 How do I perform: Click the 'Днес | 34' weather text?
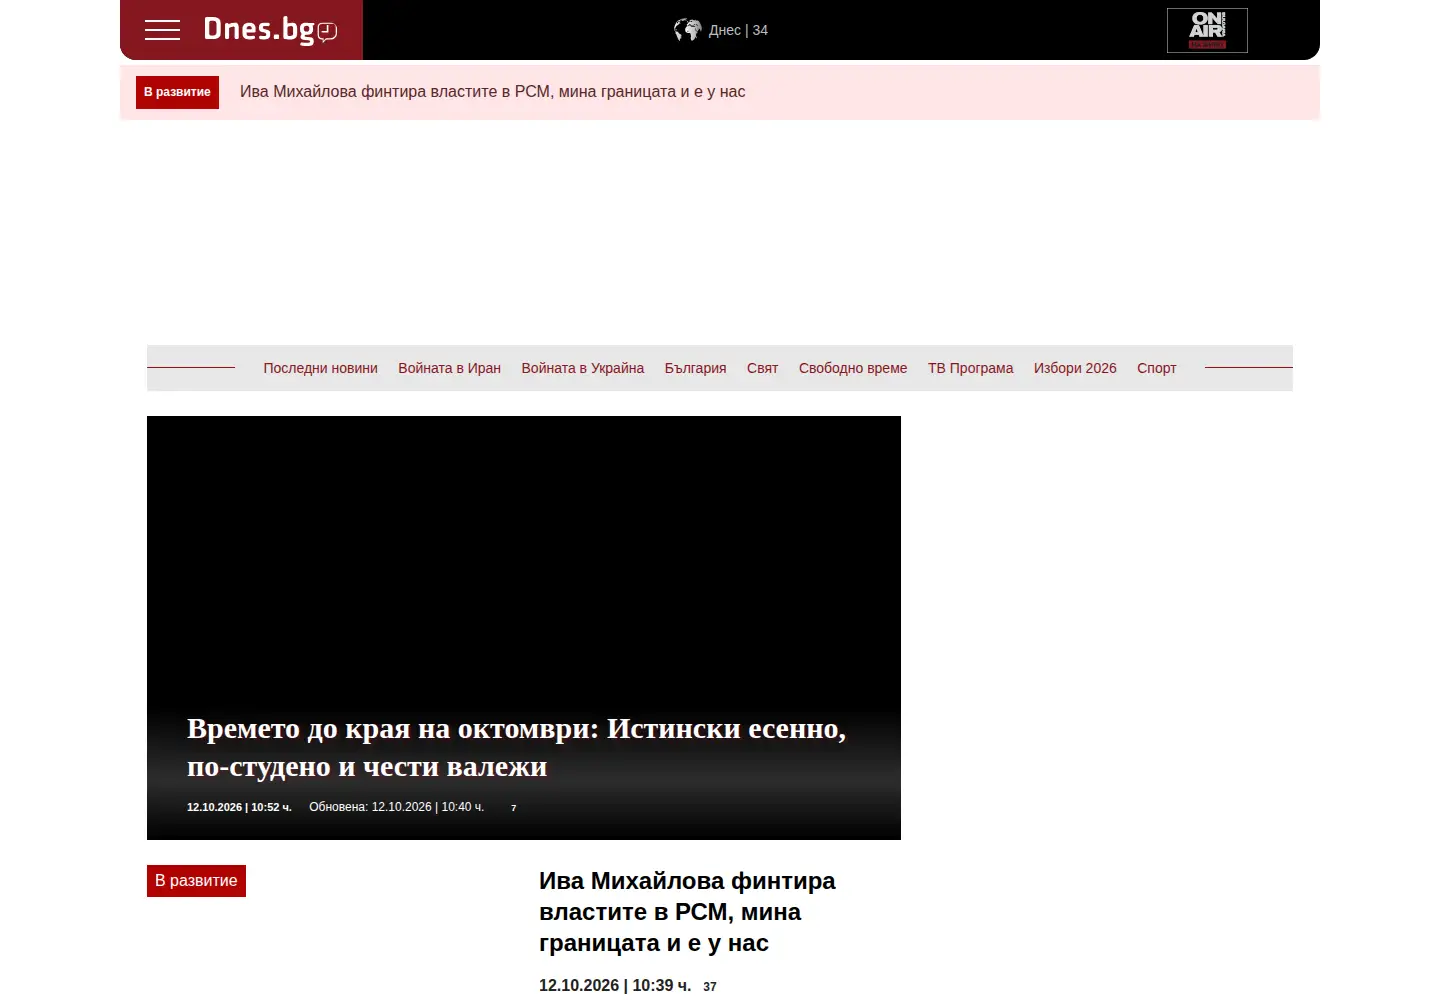point(738,30)
